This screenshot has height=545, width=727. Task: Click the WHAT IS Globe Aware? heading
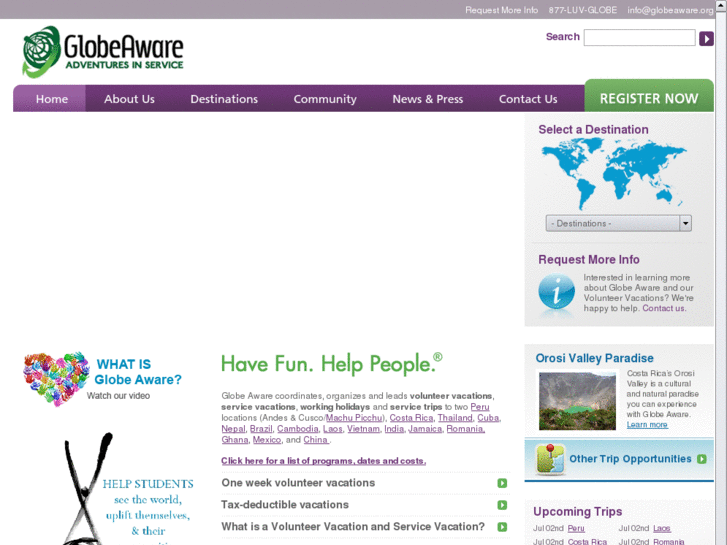[x=138, y=372]
